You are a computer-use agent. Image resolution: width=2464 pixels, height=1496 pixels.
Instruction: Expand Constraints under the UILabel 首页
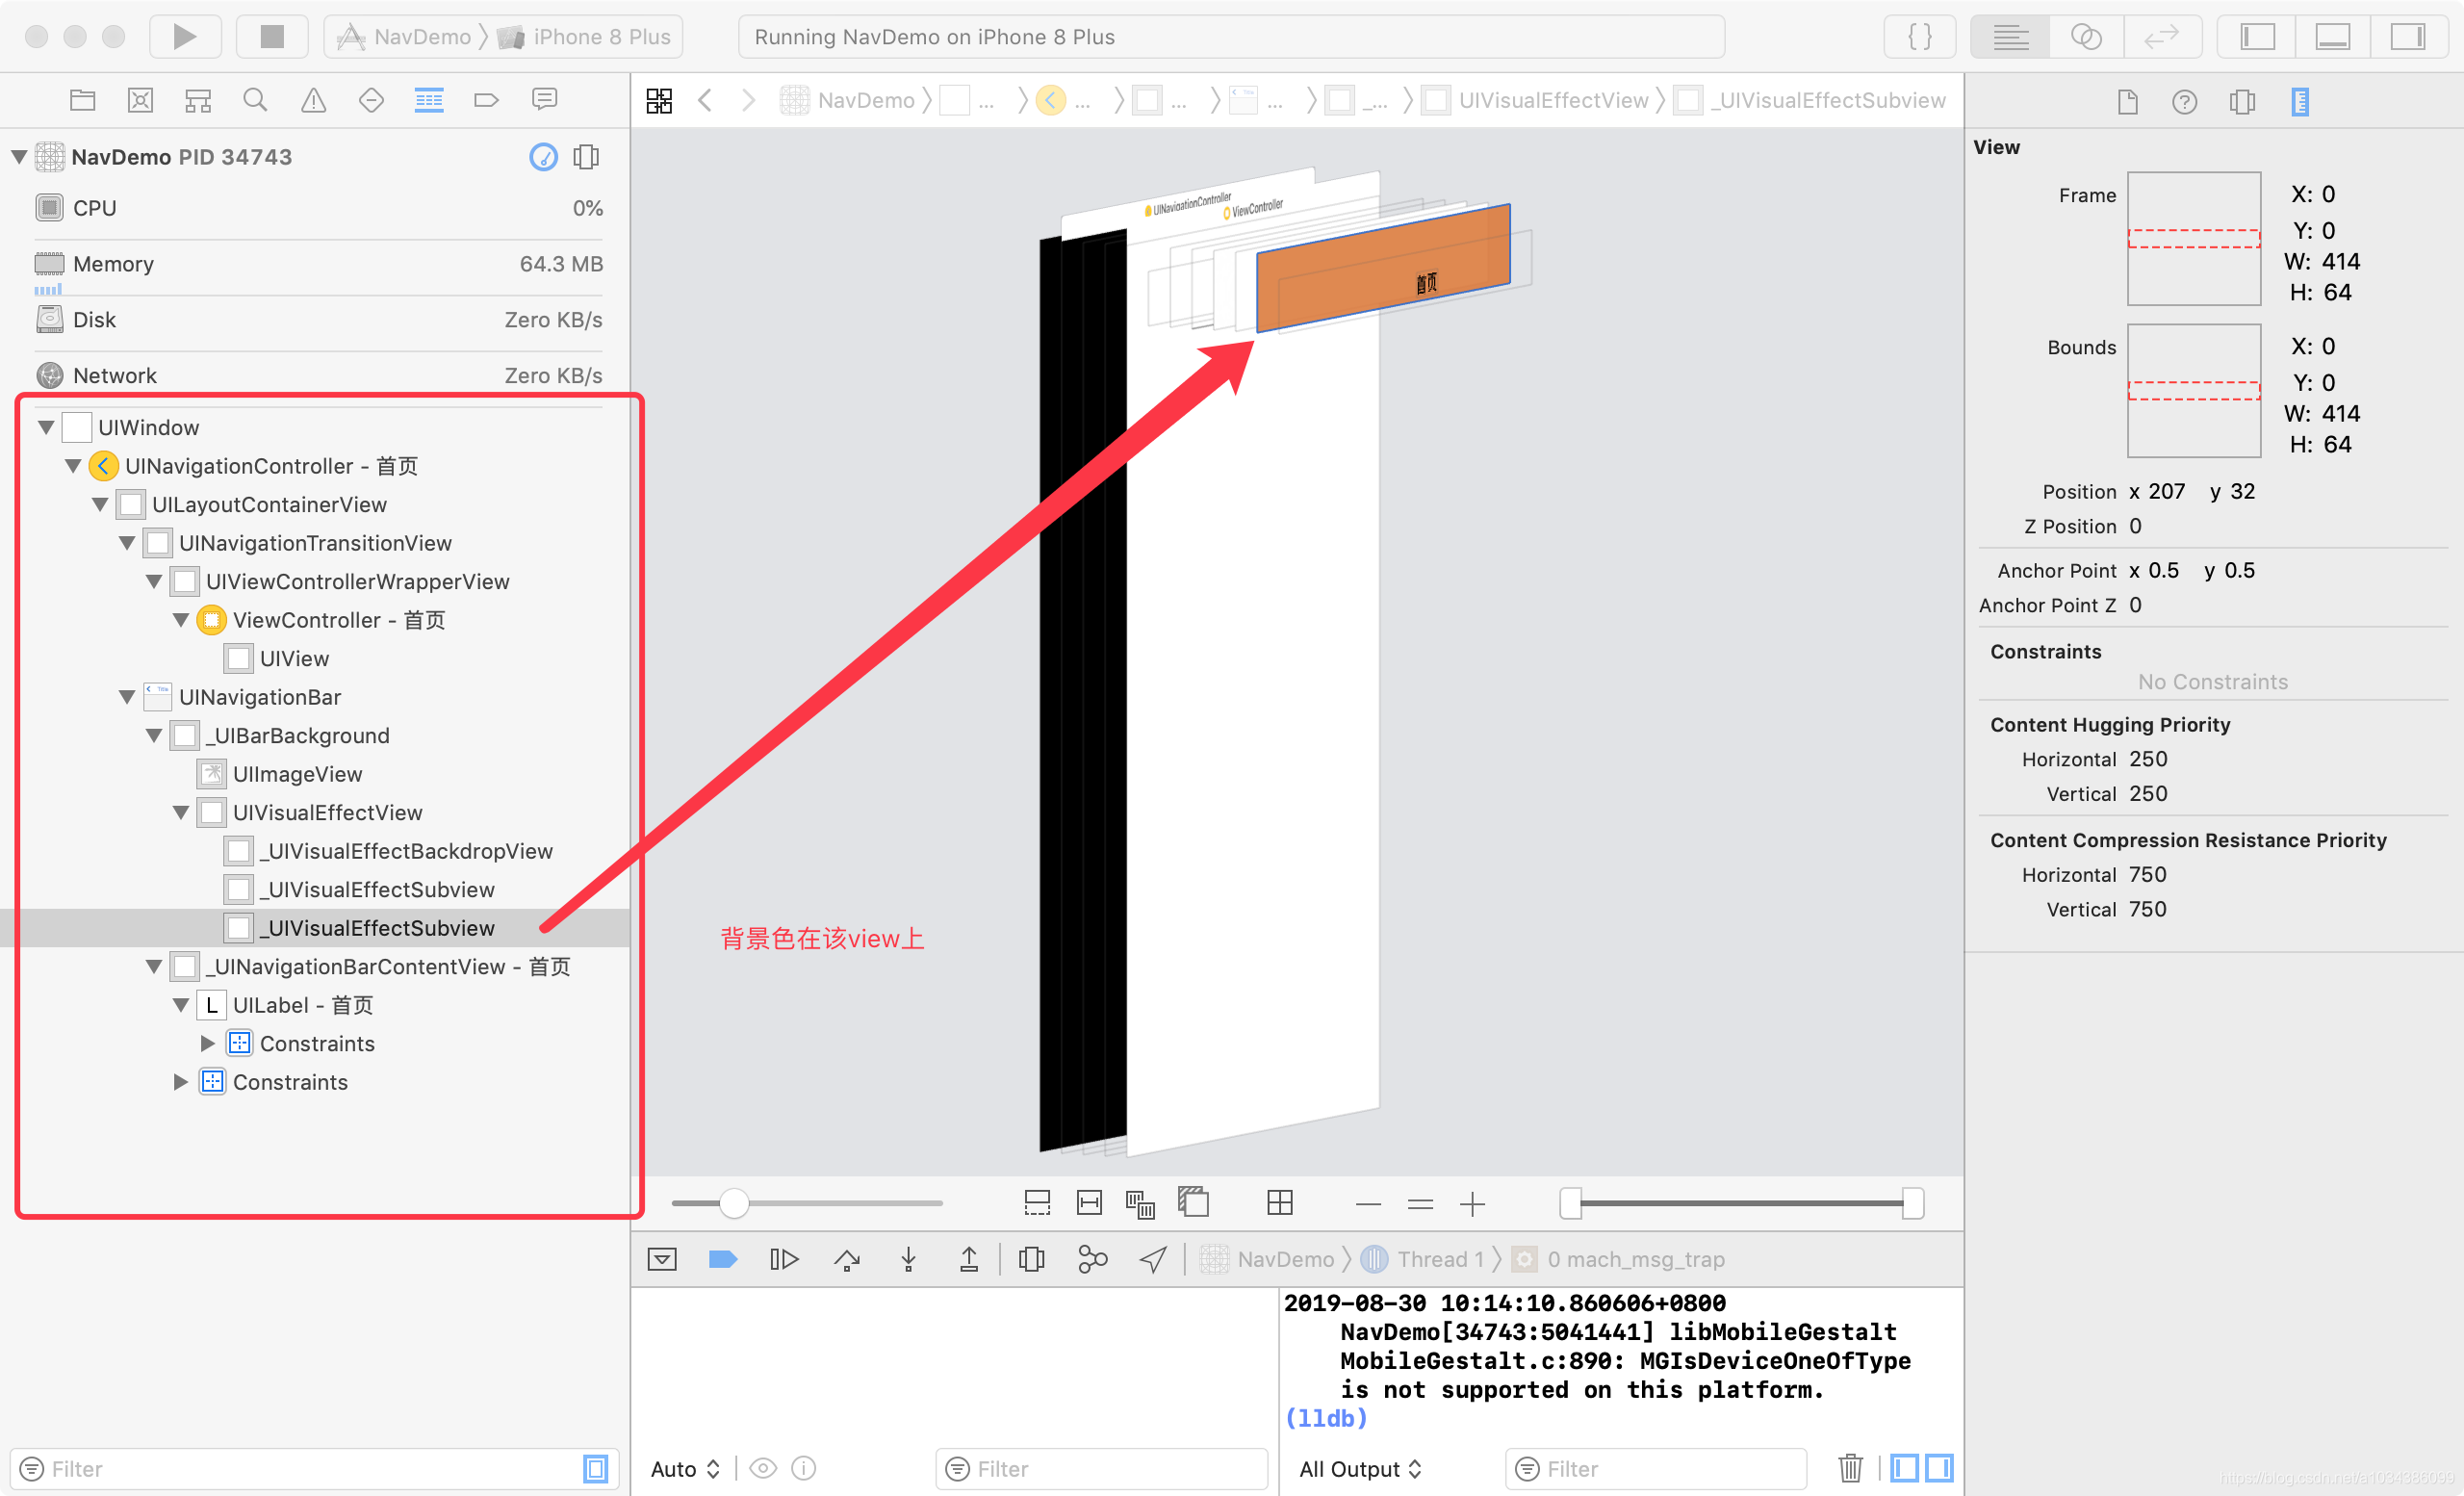(207, 1043)
